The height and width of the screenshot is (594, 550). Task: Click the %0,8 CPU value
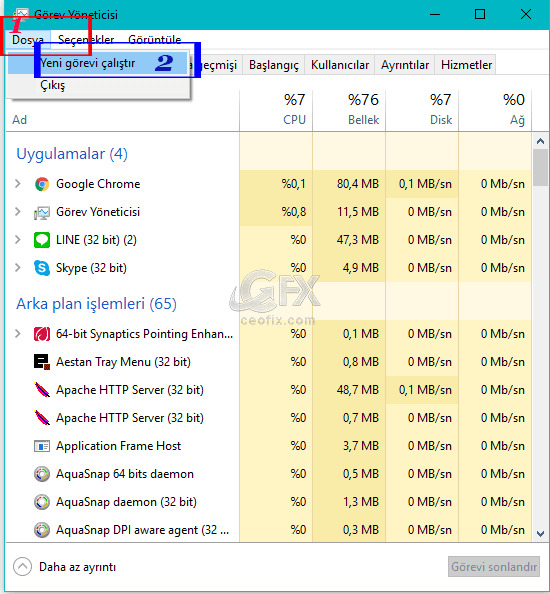tap(294, 212)
